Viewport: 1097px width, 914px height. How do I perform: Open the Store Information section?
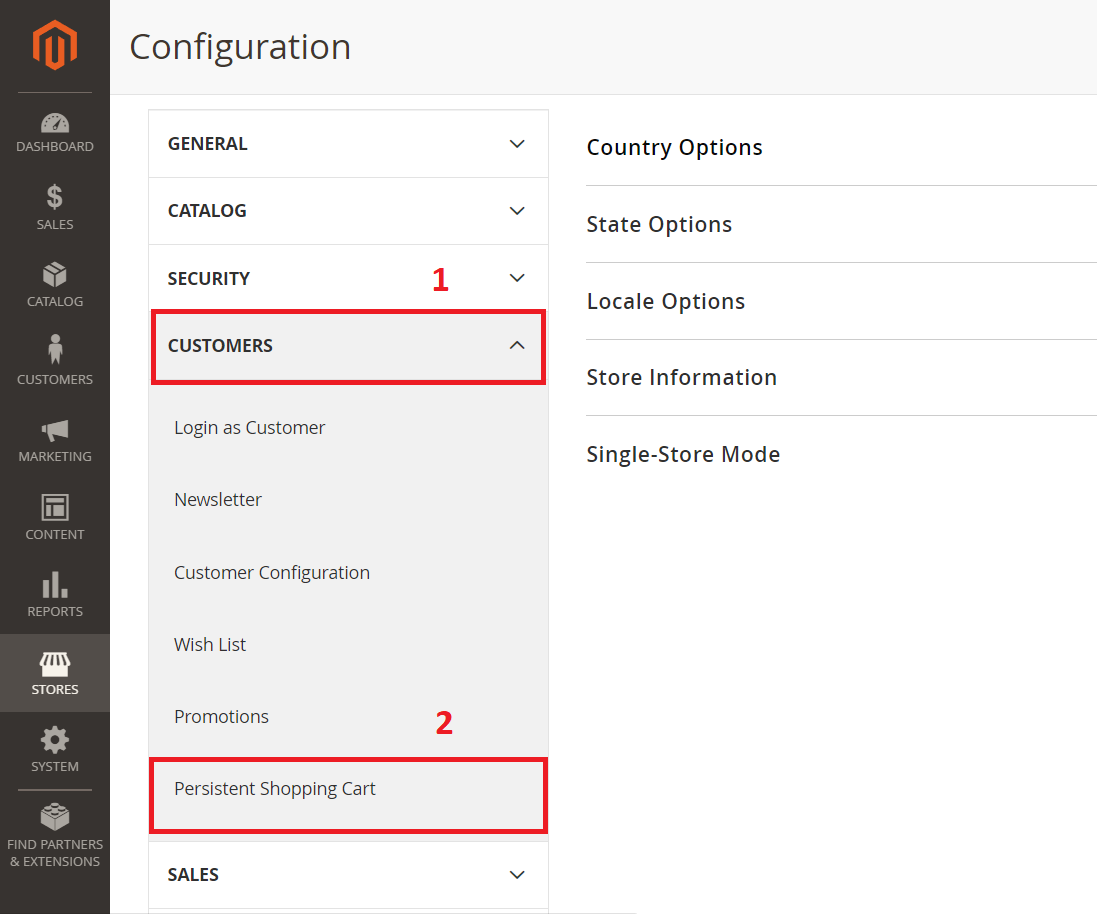coord(682,378)
